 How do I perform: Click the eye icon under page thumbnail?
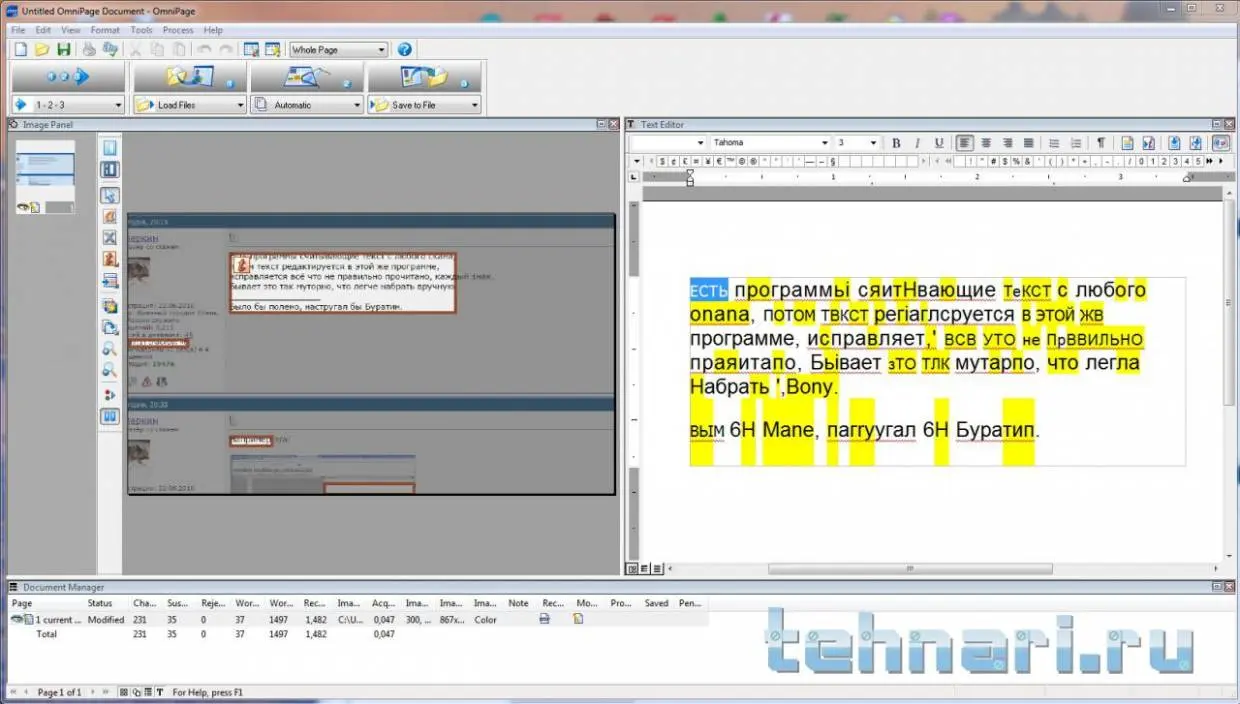coord(23,207)
